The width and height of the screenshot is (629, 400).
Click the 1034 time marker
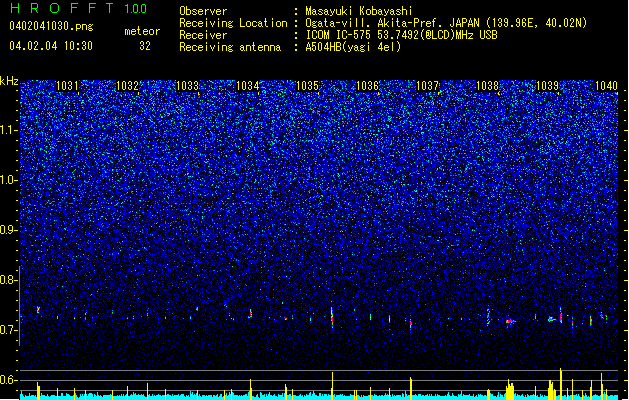(x=248, y=85)
